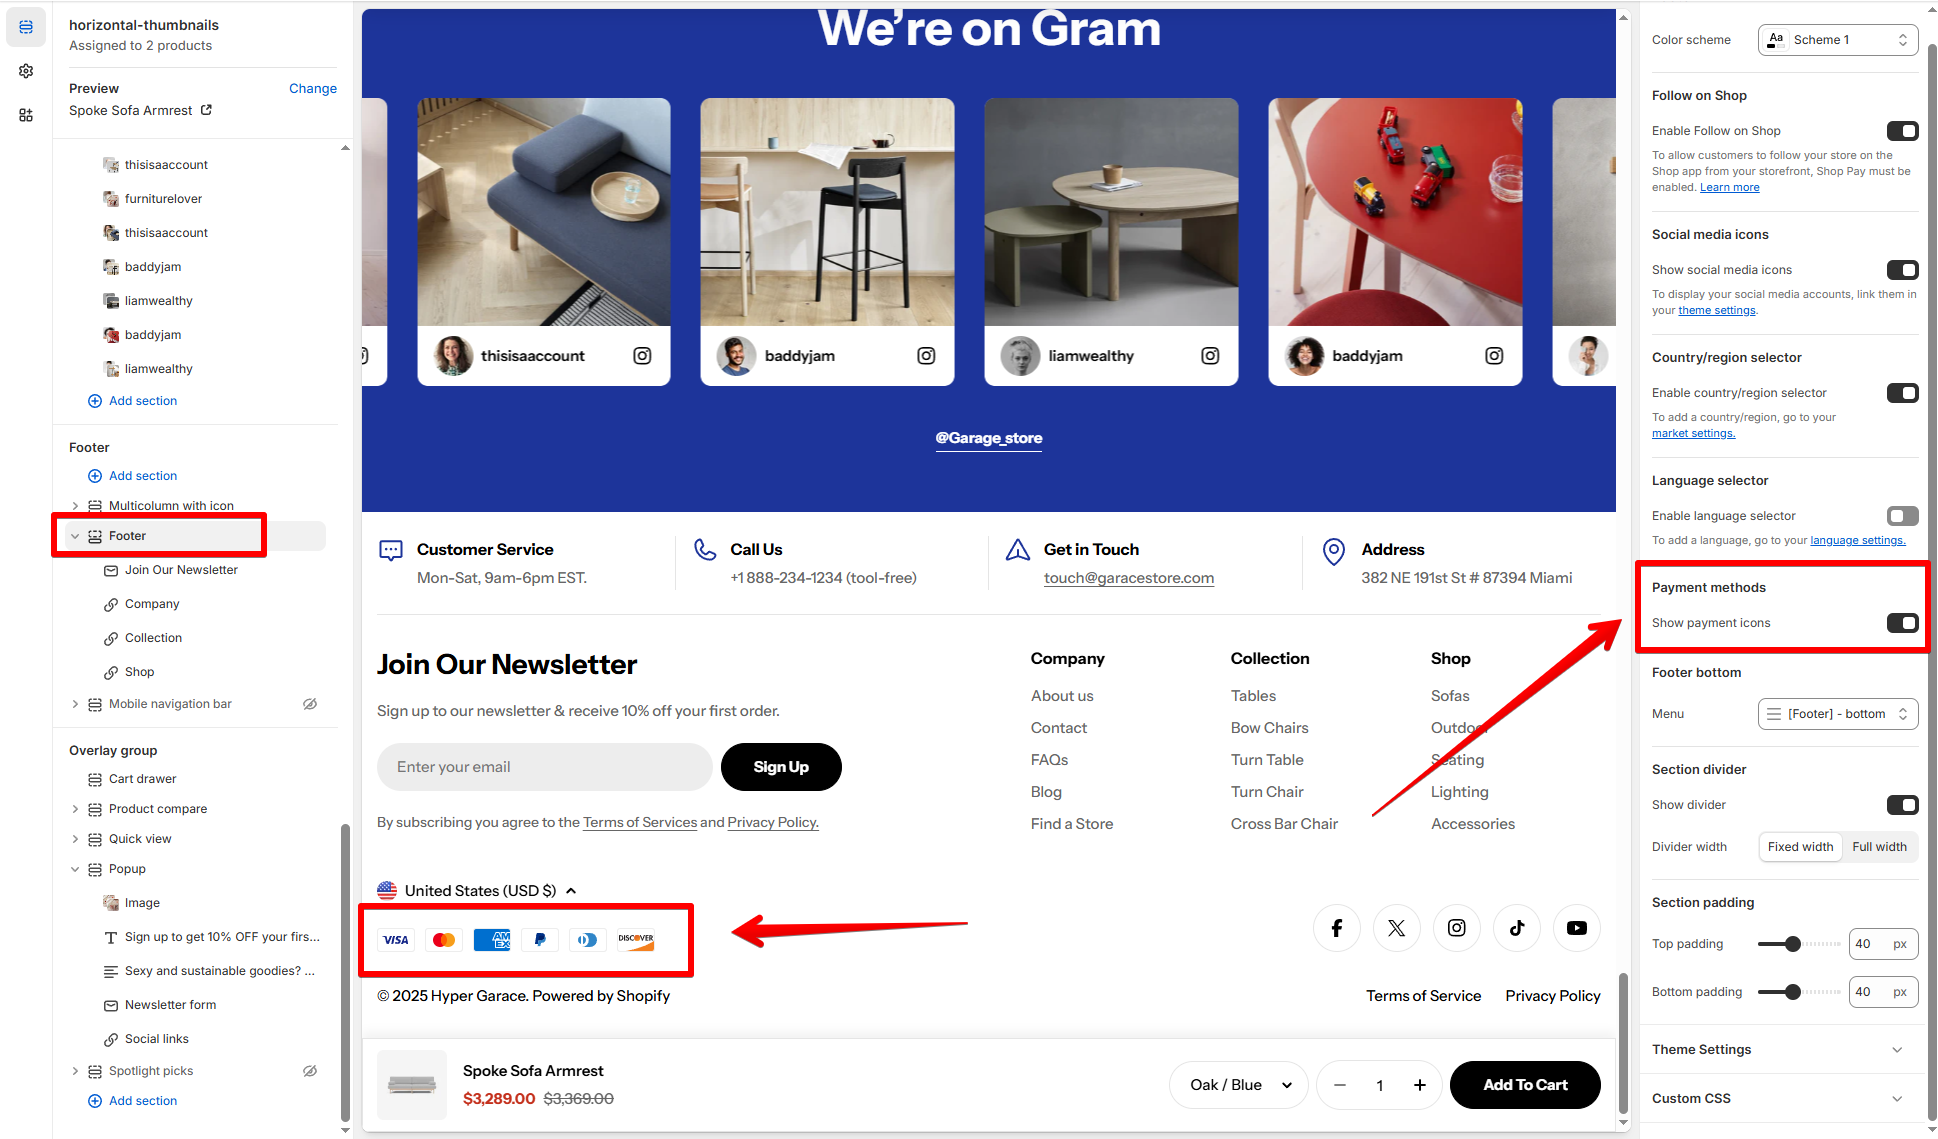Click the Sign Up newsletter button
This screenshot has width=1938, height=1139.
tap(781, 767)
